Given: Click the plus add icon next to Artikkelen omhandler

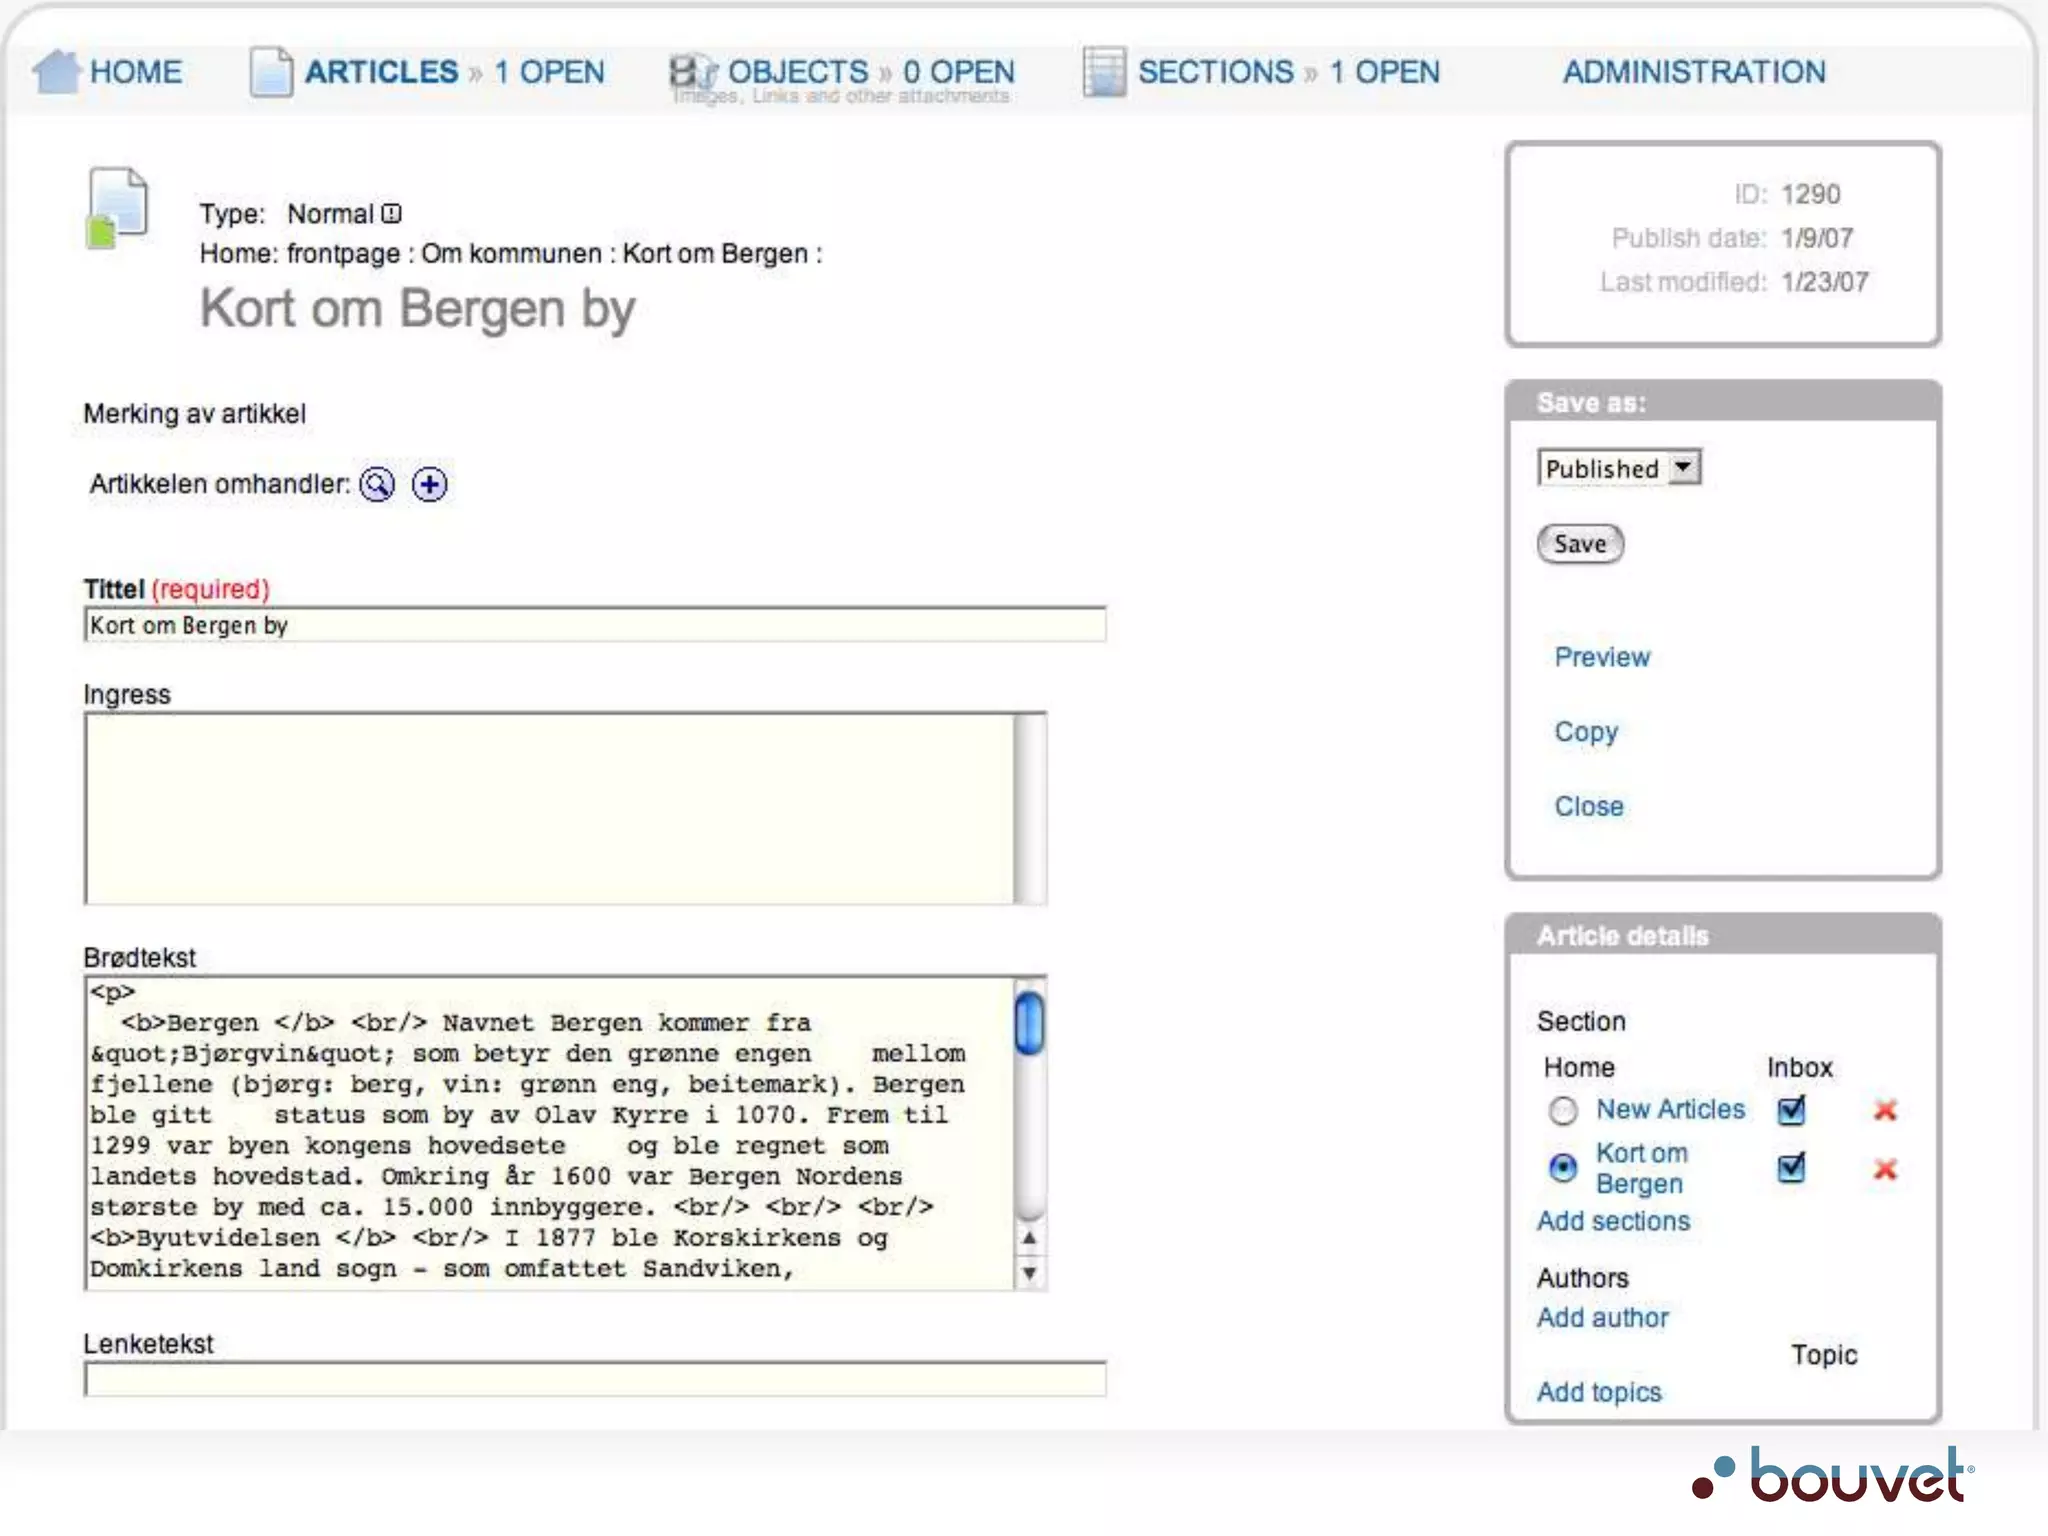Looking at the screenshot, I should (430, 485).
